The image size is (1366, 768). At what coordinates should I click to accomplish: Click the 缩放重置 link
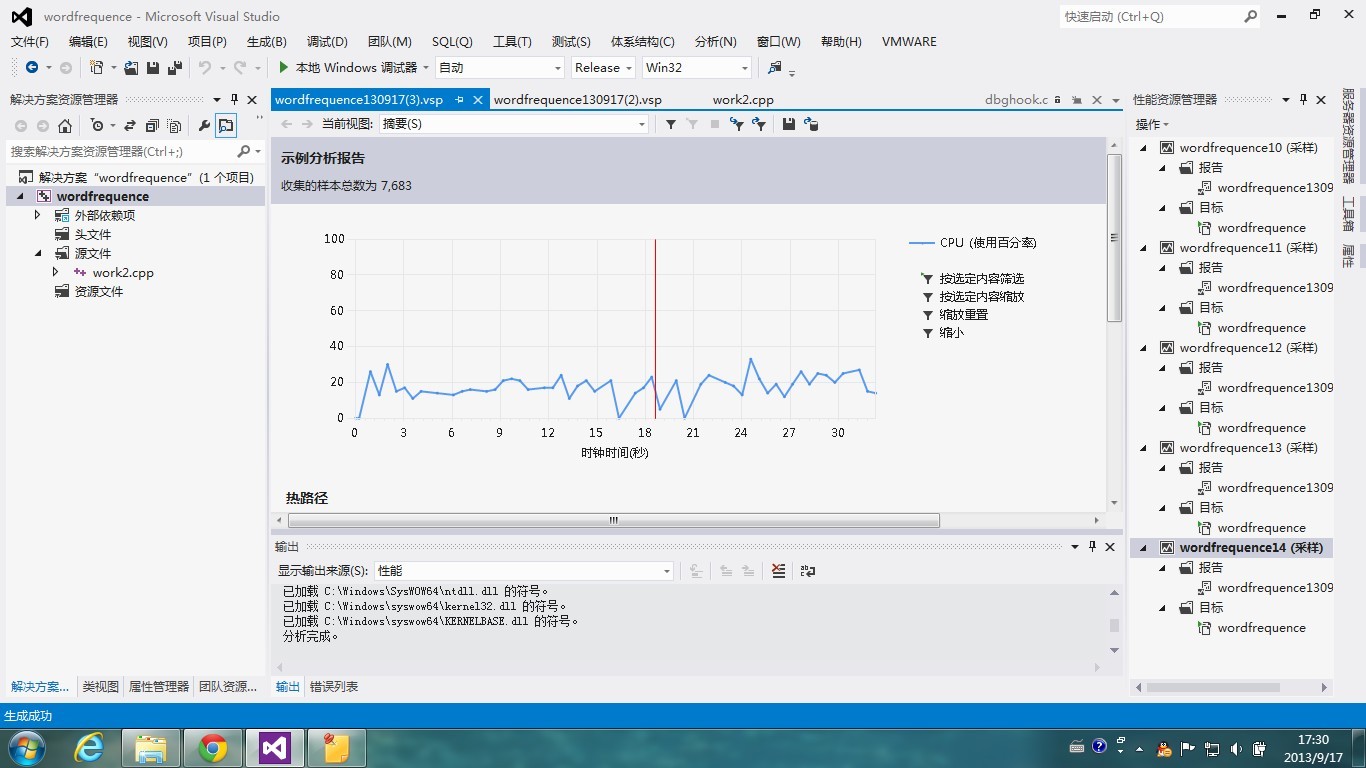click(x=964, y=315)
